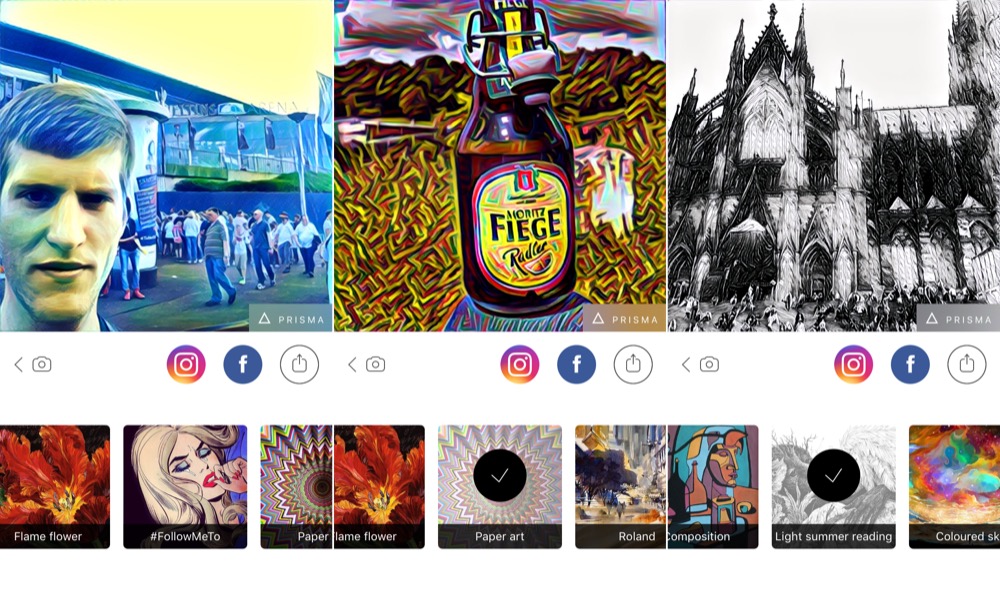The width and height of the screenshot is (1000, 590).
Task: Share cathedral sketch to Instagram
Action: pyautogui.click(x=853, y=364)
